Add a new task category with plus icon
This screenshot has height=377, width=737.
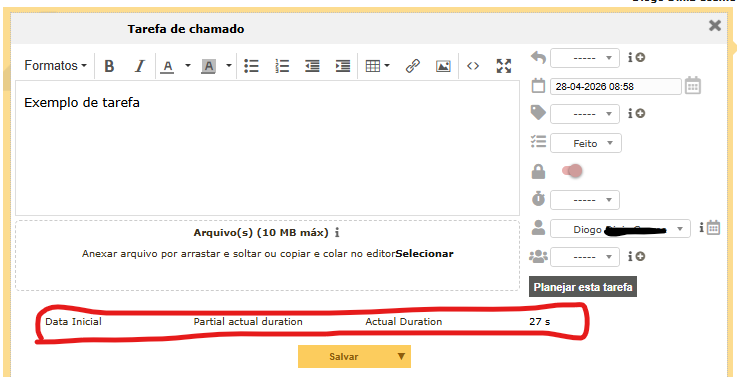click(640, 113)
